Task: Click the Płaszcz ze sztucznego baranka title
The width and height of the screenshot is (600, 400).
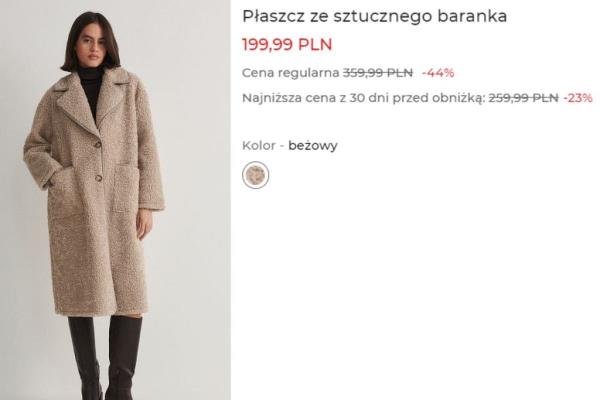Action: (x=375, y=16)
